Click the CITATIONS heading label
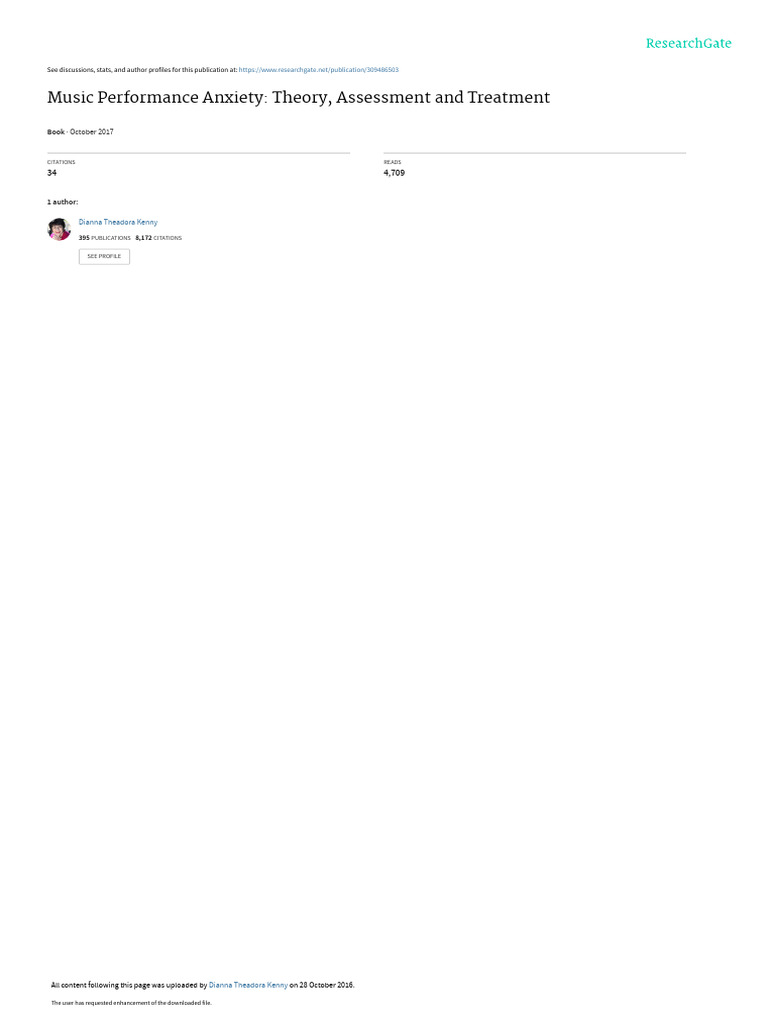This screenshot has width=768, height=1024. coord(61,162)
